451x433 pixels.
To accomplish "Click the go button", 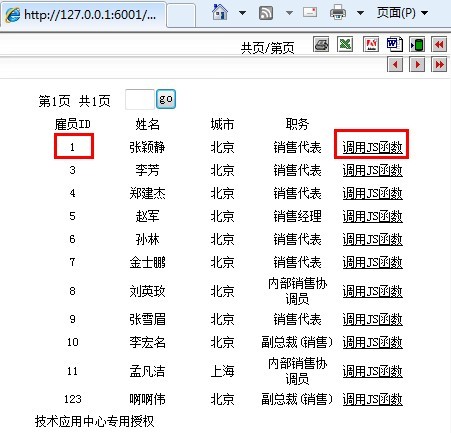I will coord(166,99).
